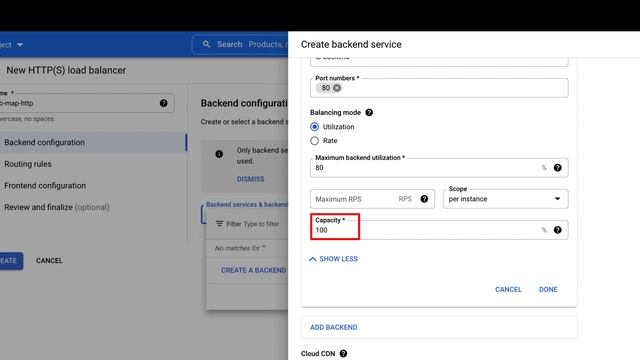
Task: Open the project selector dropdown arrow
Action: pyautogui.click(x=20, y=44)
